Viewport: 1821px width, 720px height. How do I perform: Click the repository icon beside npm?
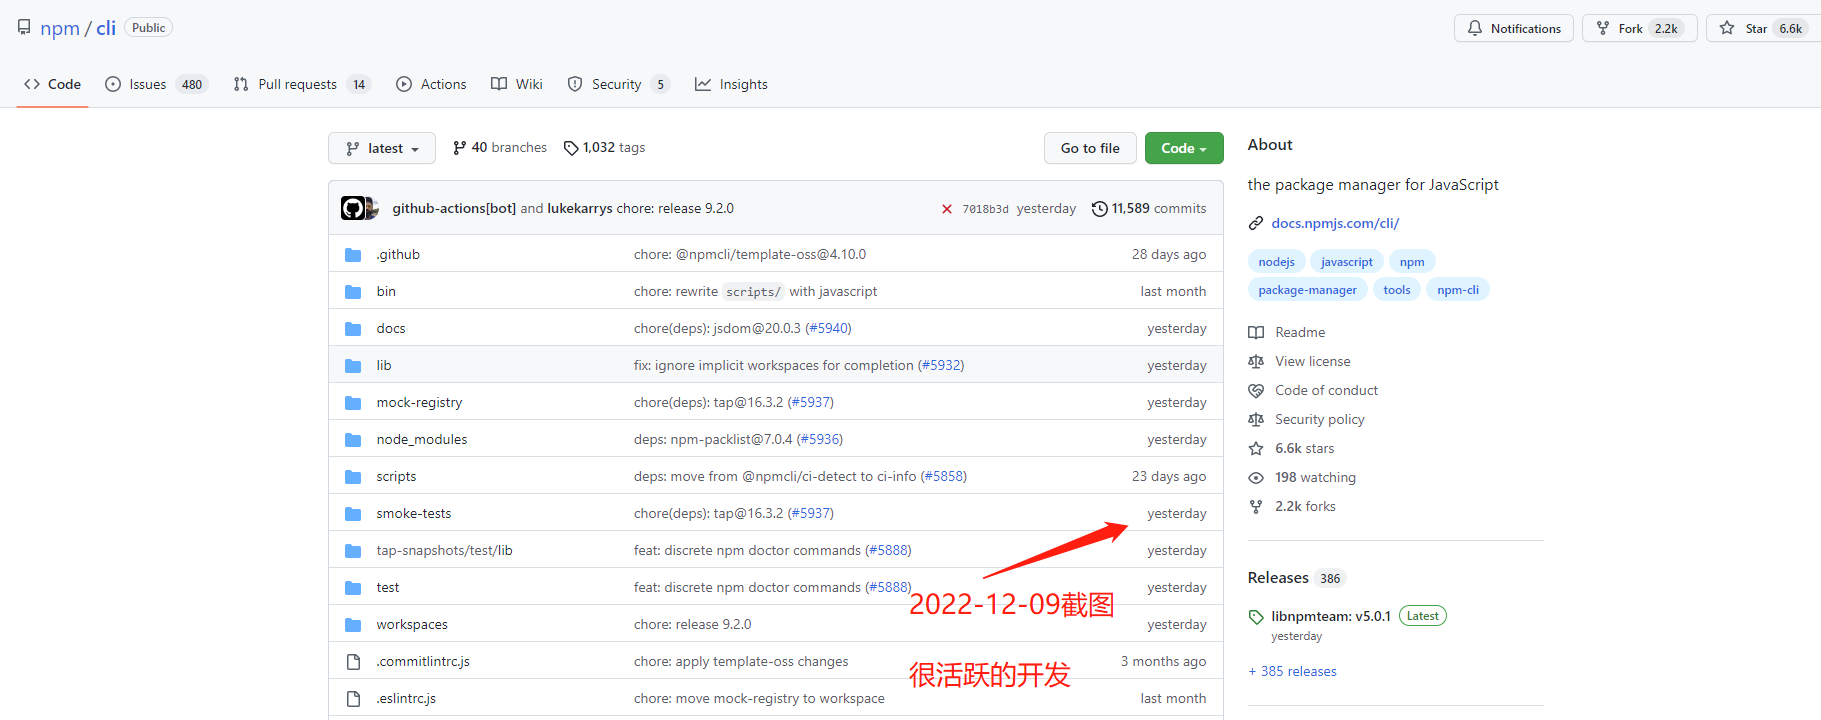(x=24, y=27)
